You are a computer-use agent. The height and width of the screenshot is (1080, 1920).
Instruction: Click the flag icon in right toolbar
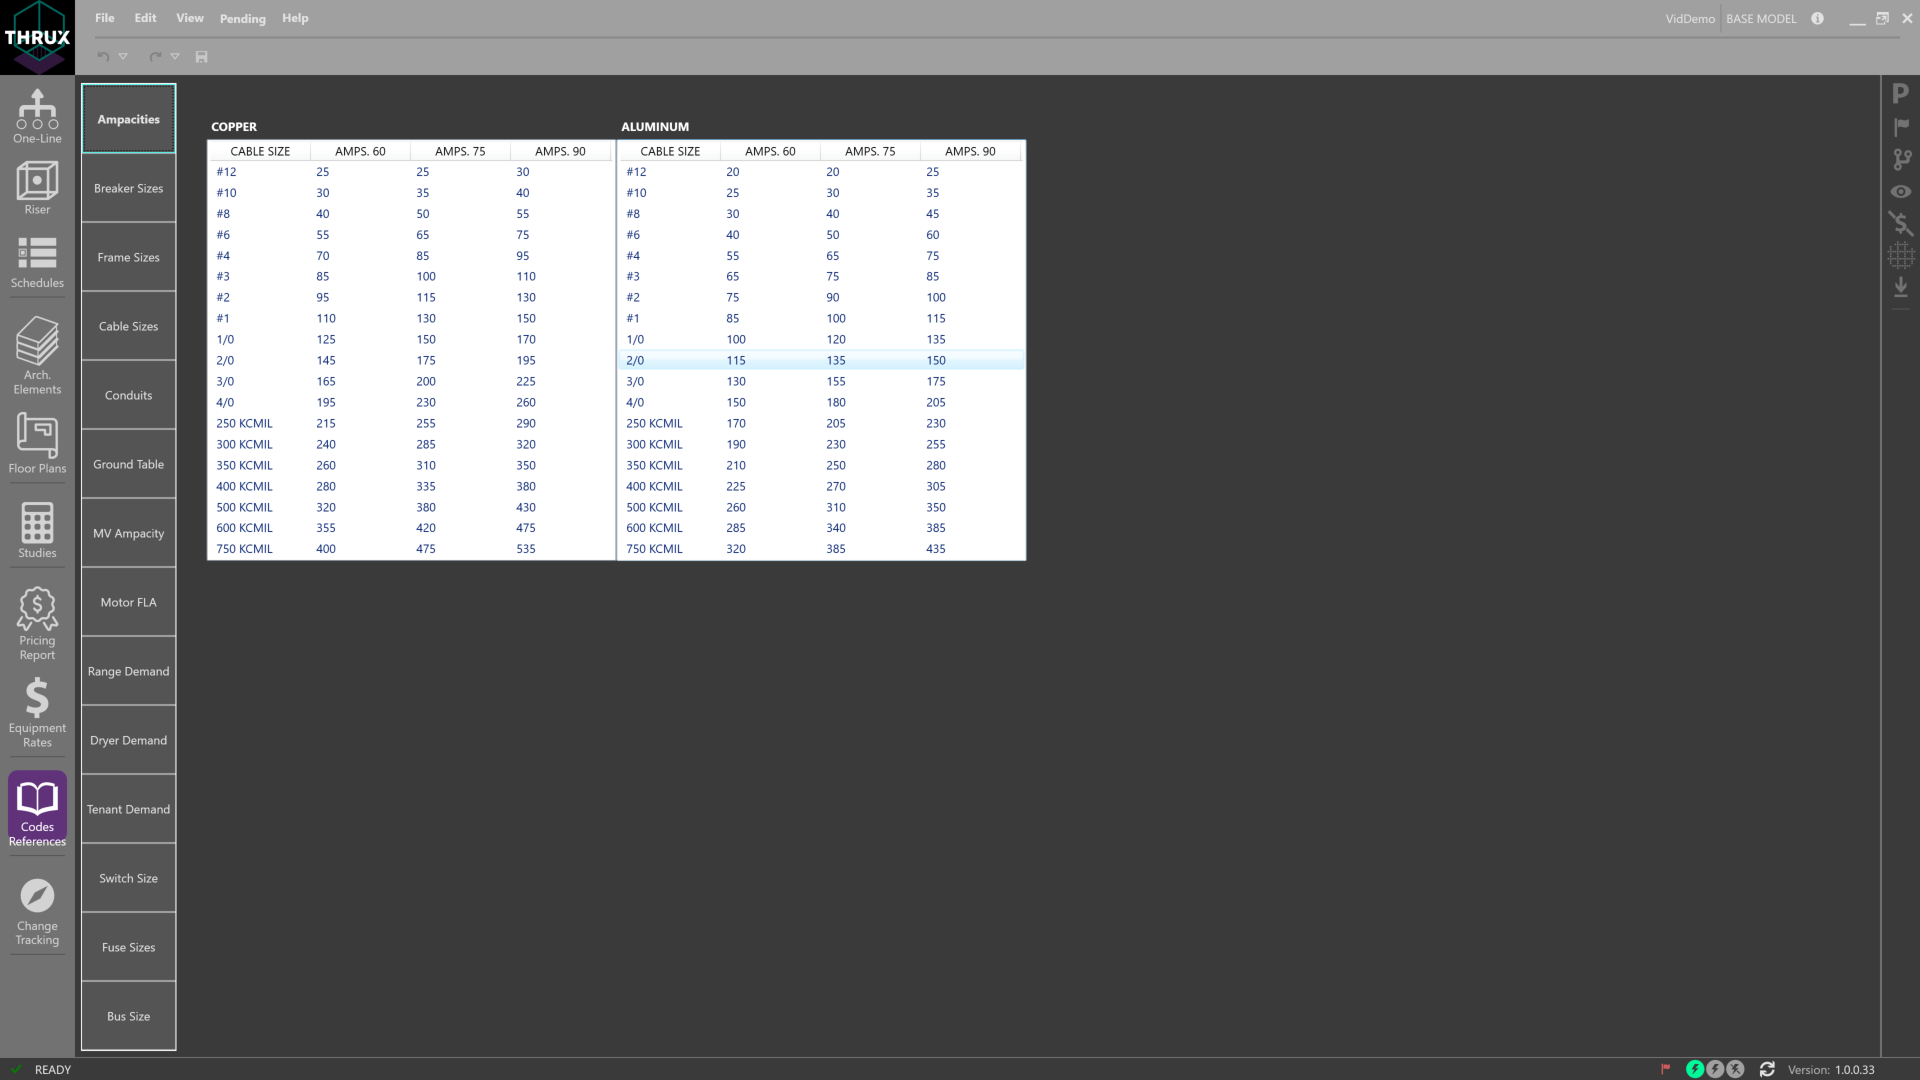pos(1900,127)
